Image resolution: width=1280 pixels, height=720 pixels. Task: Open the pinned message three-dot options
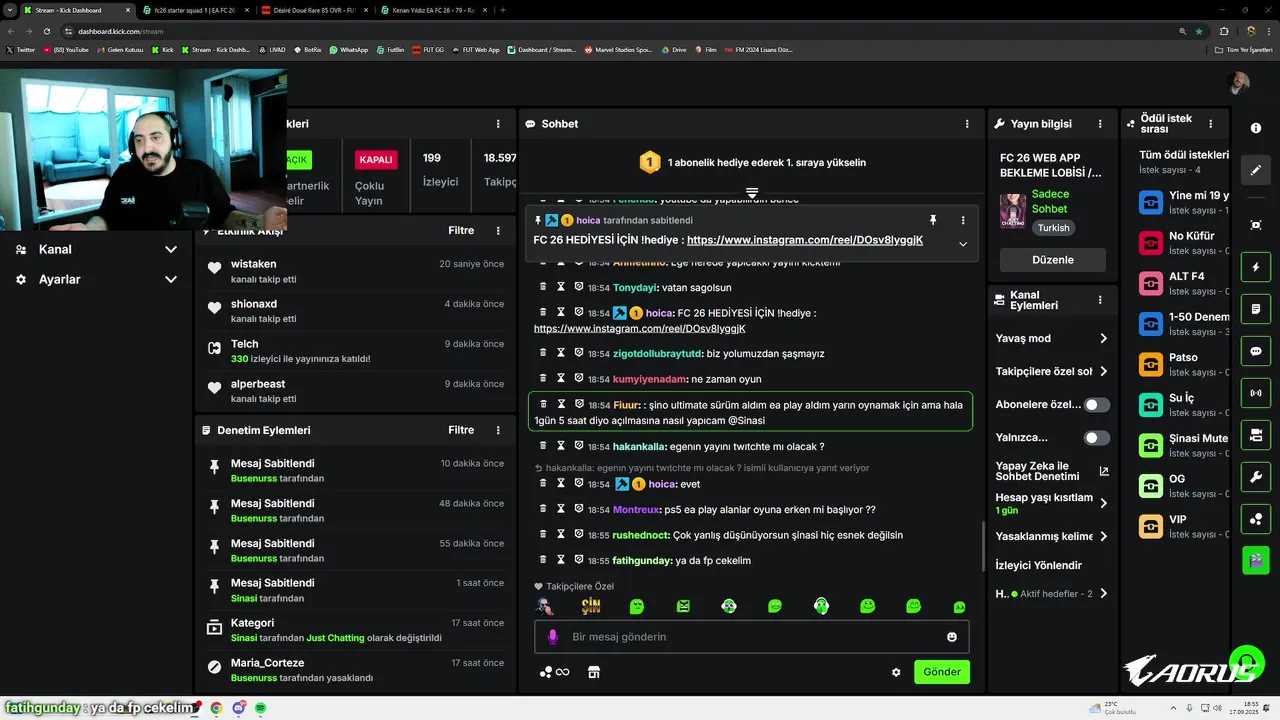click(963, 220)
